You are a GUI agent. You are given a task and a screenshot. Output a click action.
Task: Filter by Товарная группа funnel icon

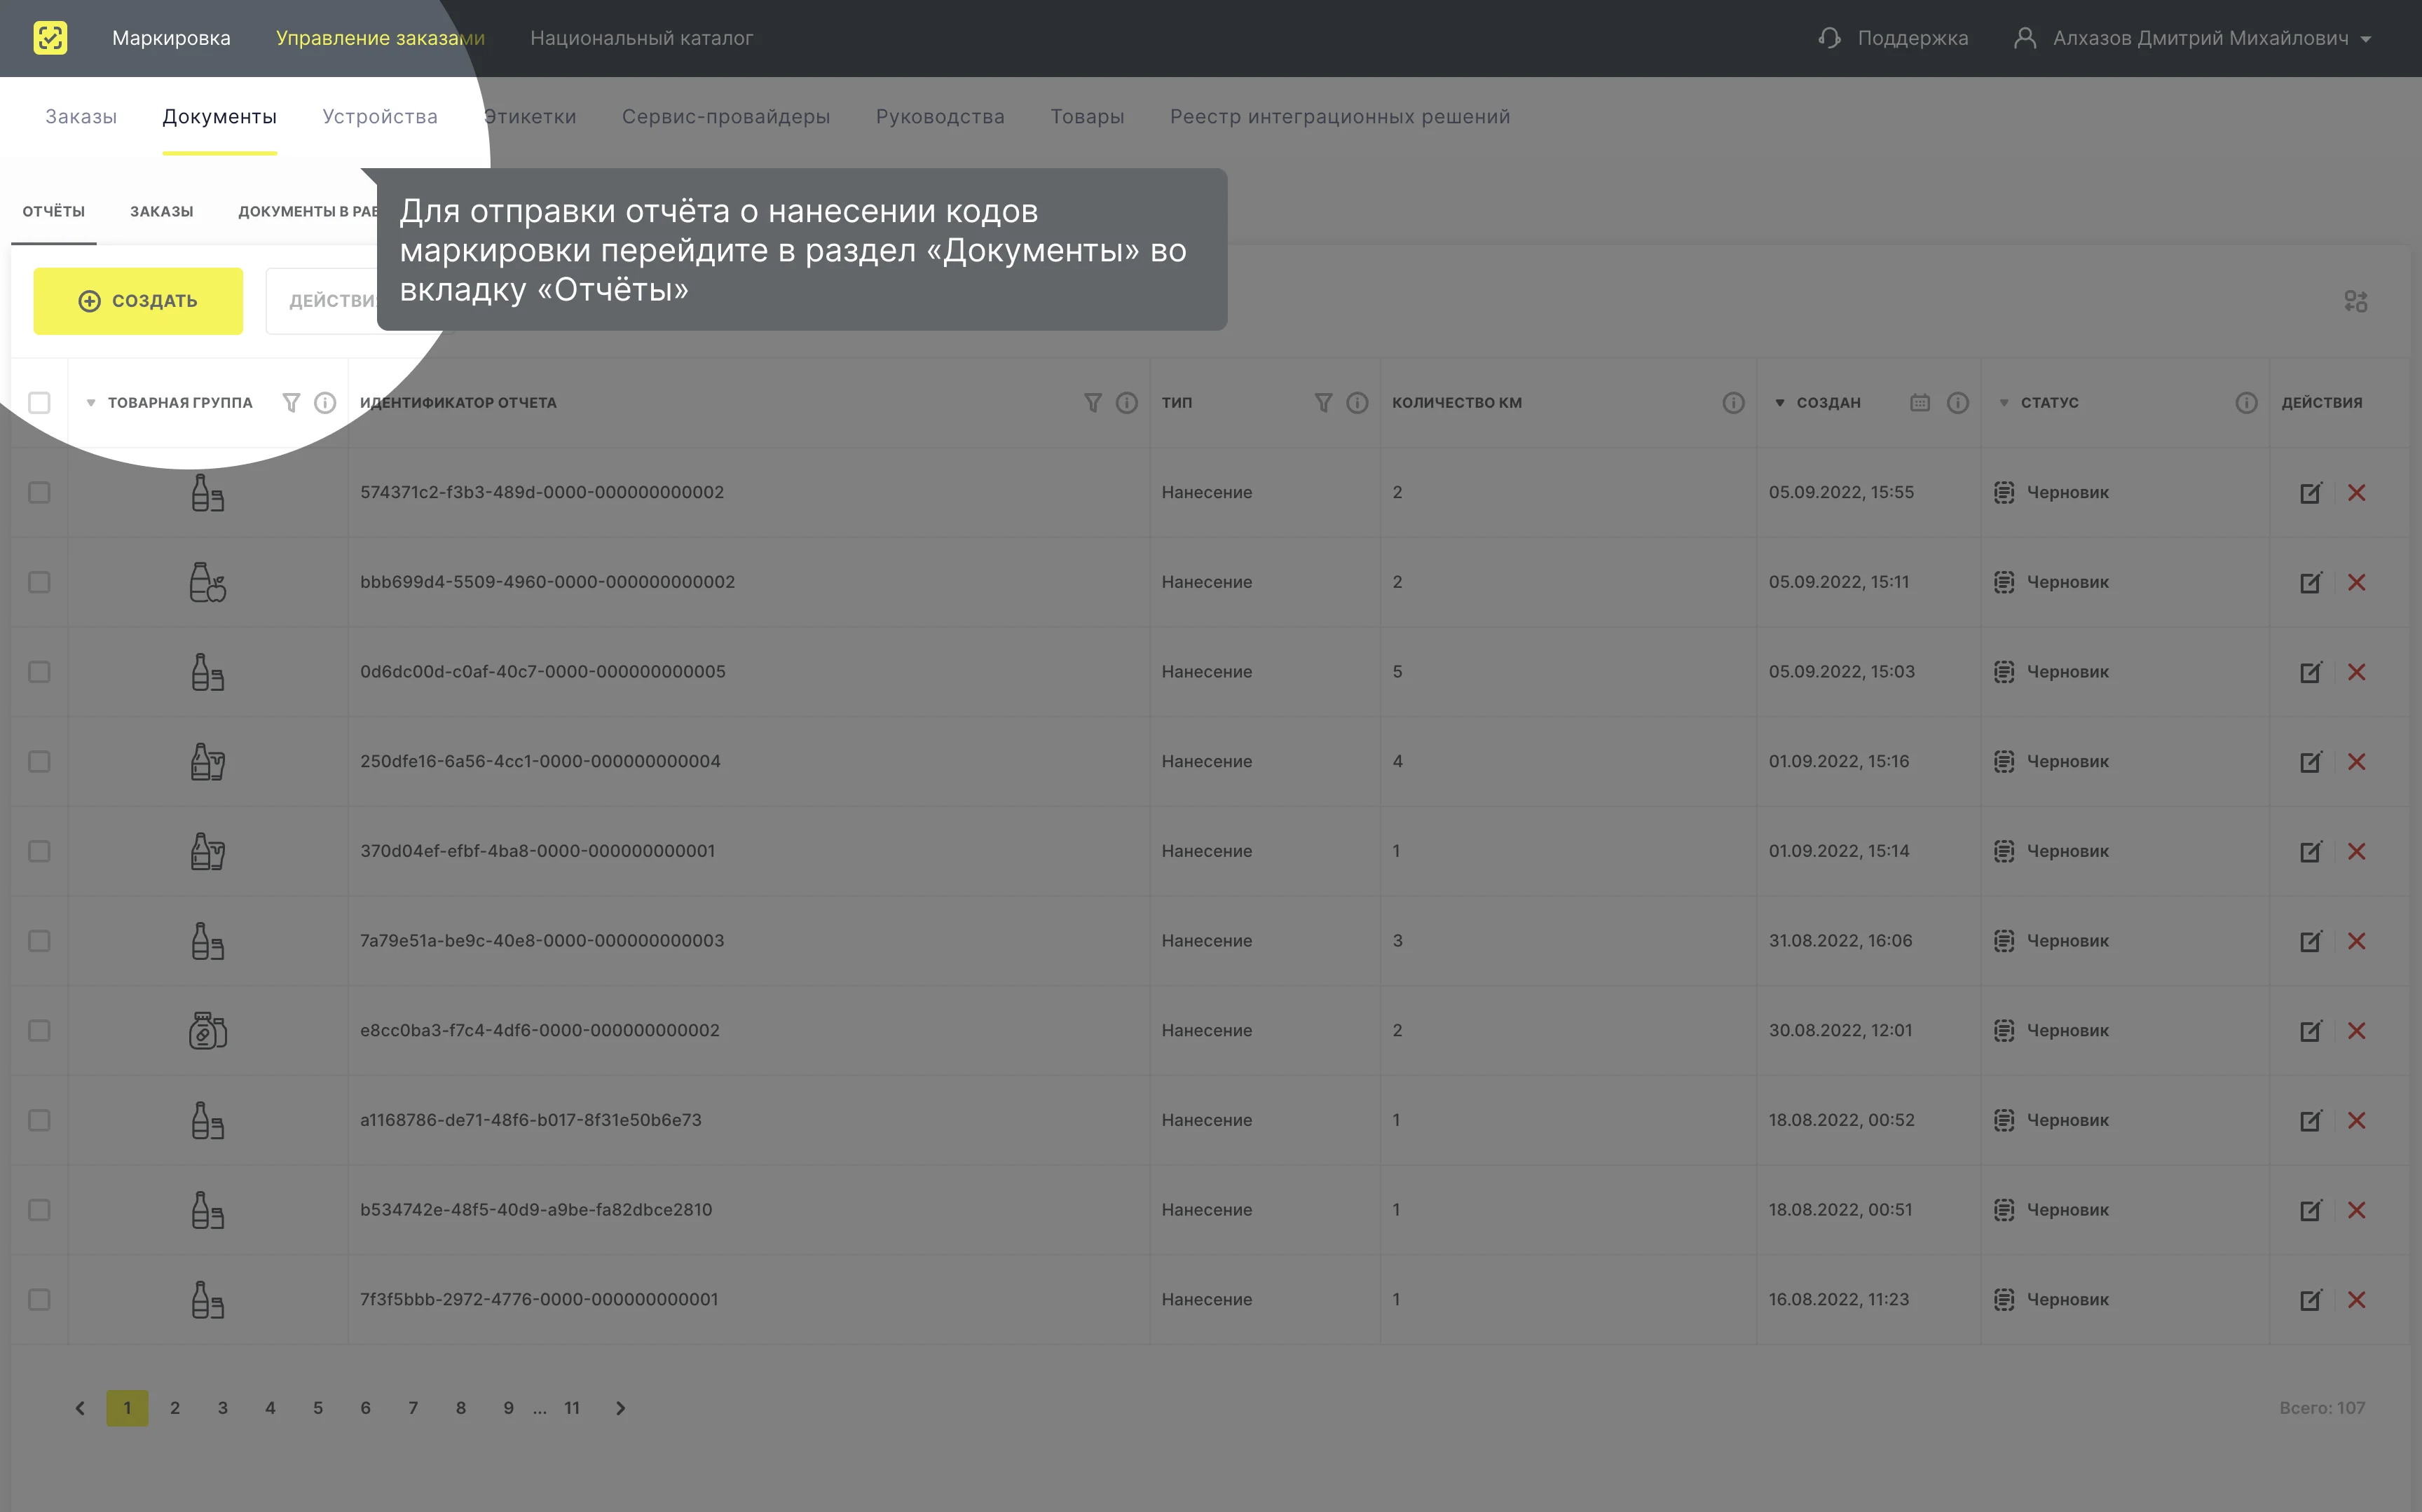[291, 402]
